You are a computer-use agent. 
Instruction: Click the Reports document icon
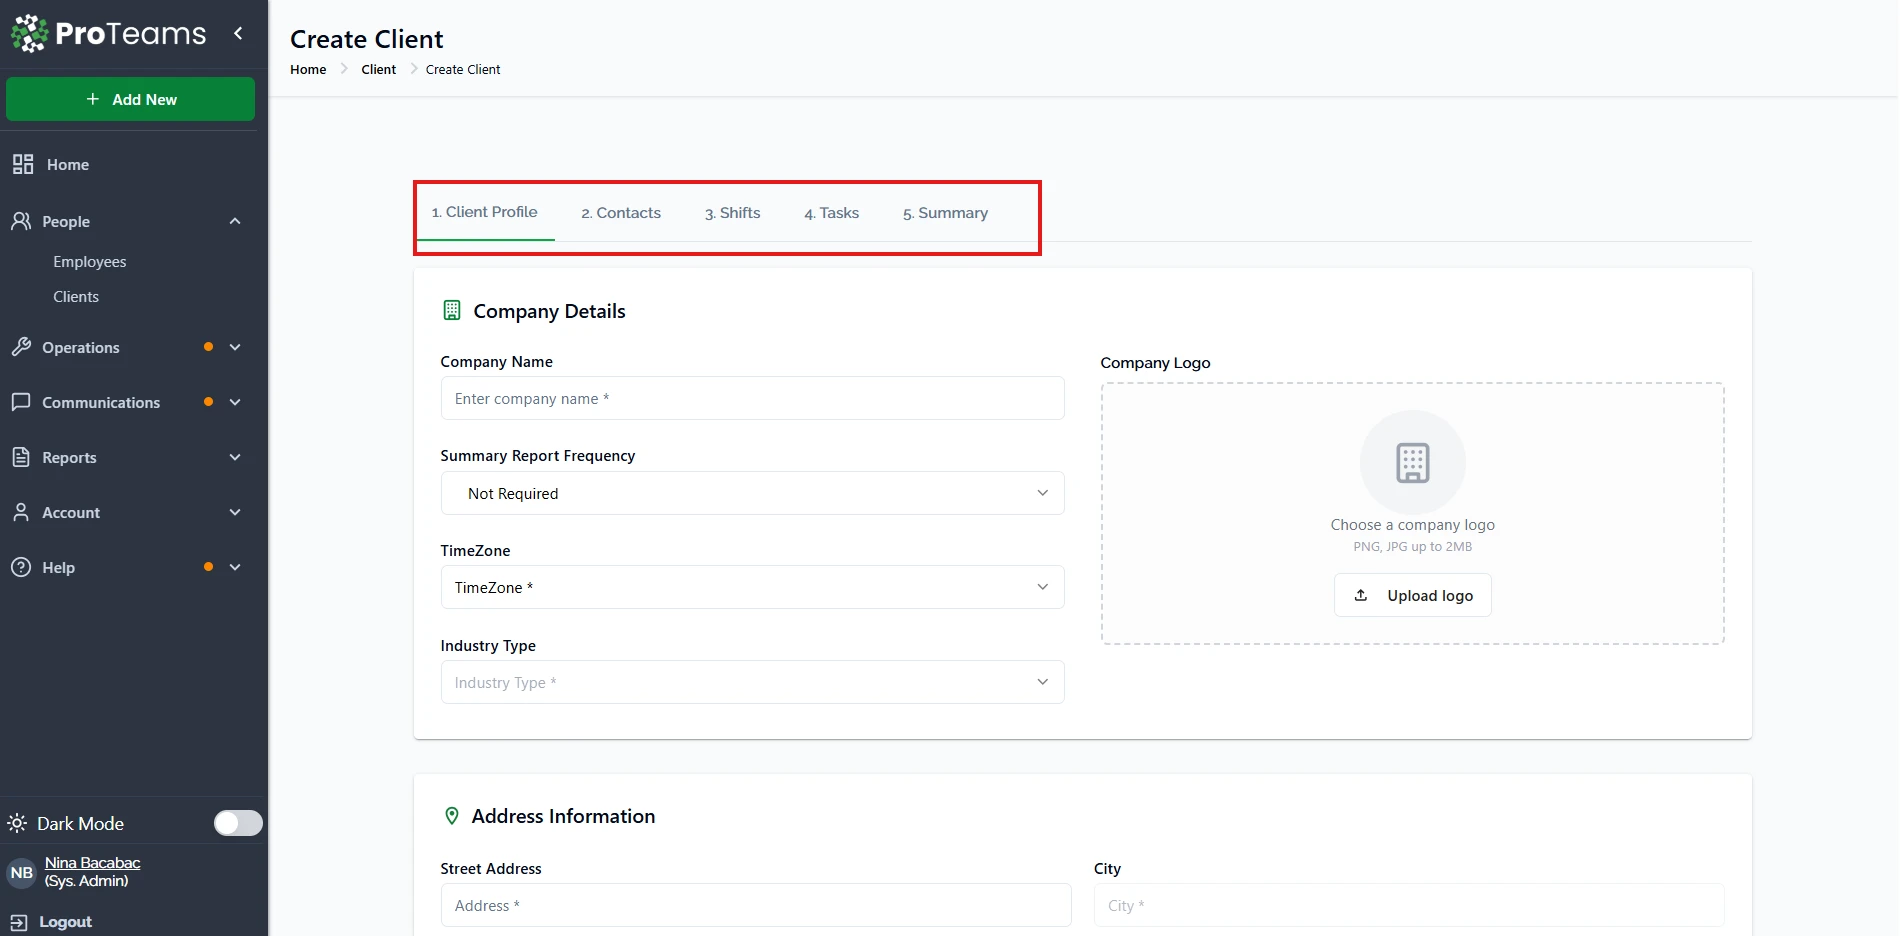(21, 457)
